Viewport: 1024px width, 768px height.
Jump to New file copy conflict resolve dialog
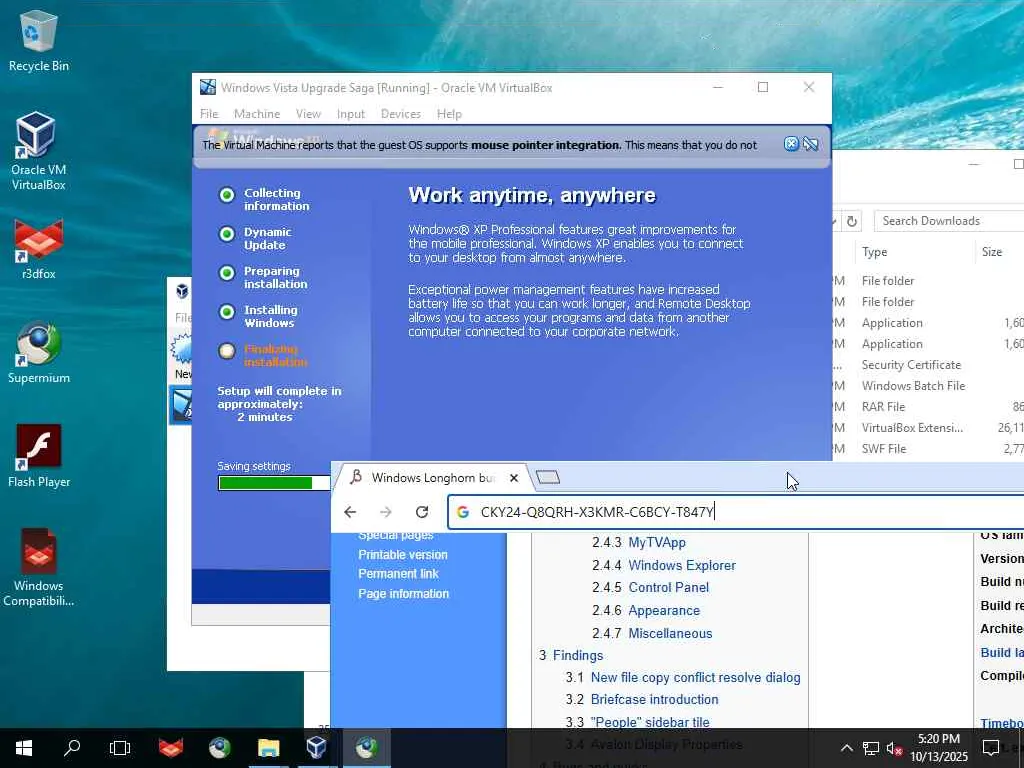[696, 677]
